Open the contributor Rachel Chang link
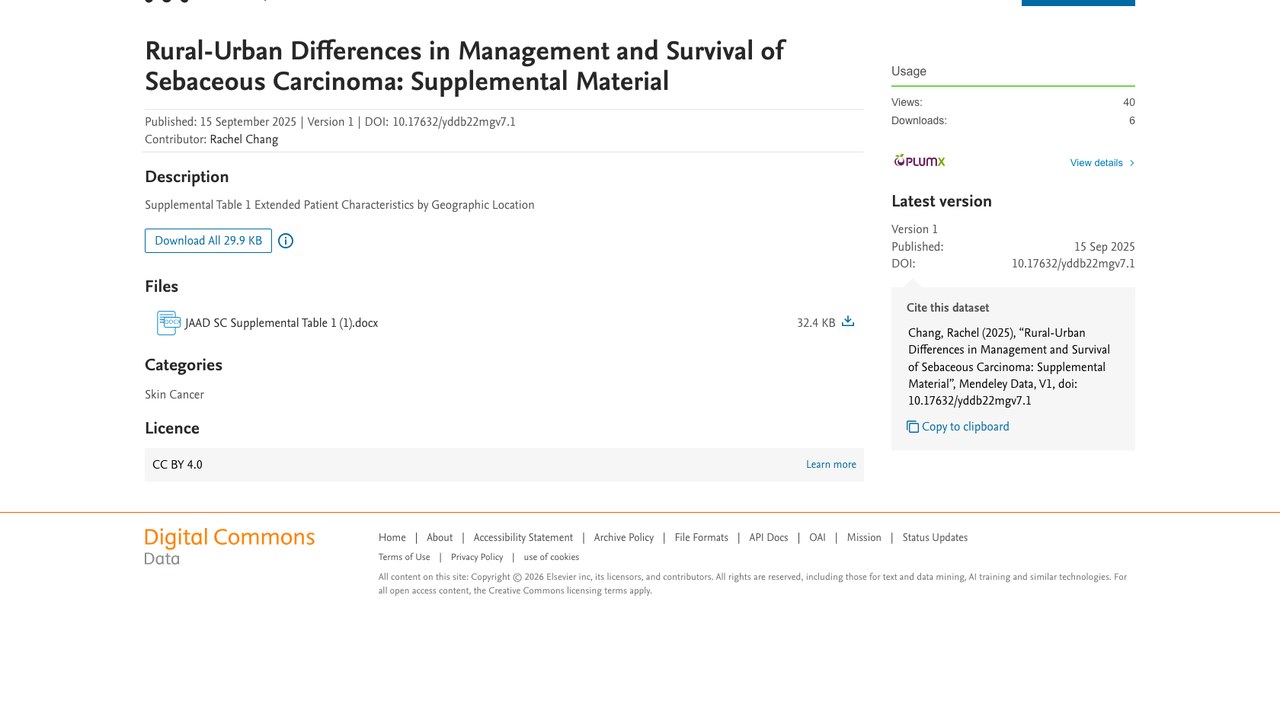1280x720 pixels. 244,140
